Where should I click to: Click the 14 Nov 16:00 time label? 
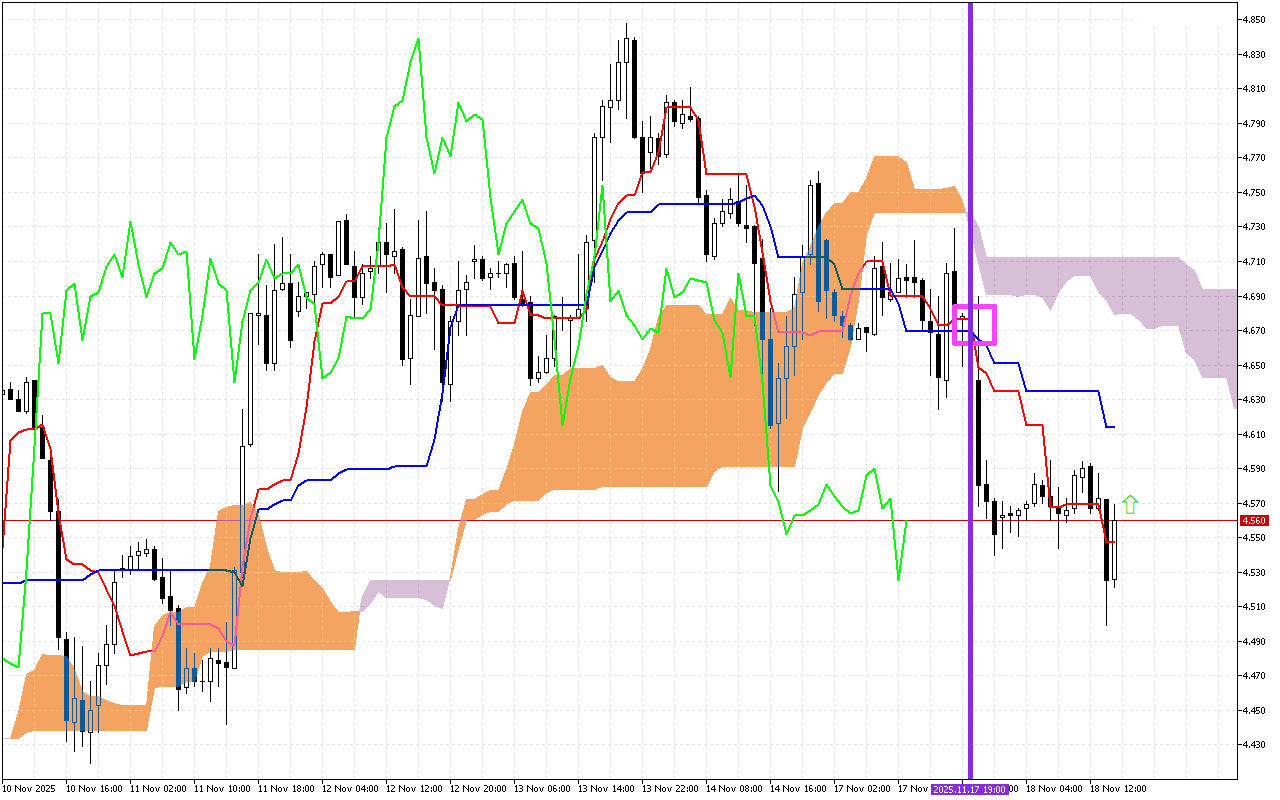(x=802, y=789)
